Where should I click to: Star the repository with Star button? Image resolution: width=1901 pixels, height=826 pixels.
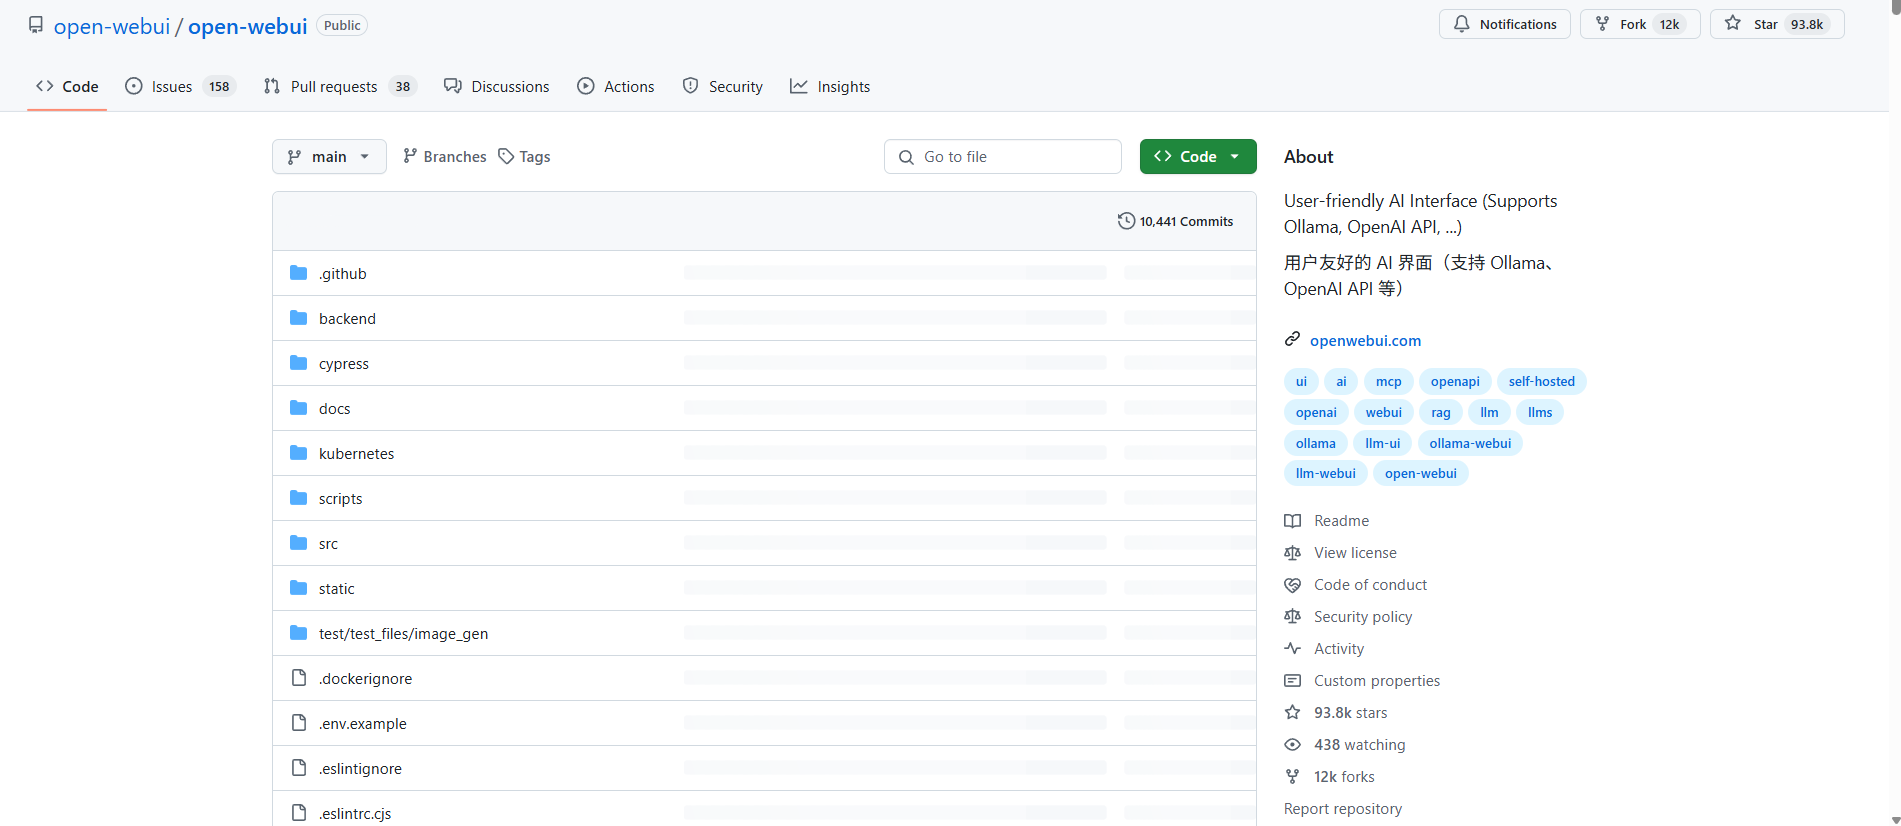click(1777, 24)
